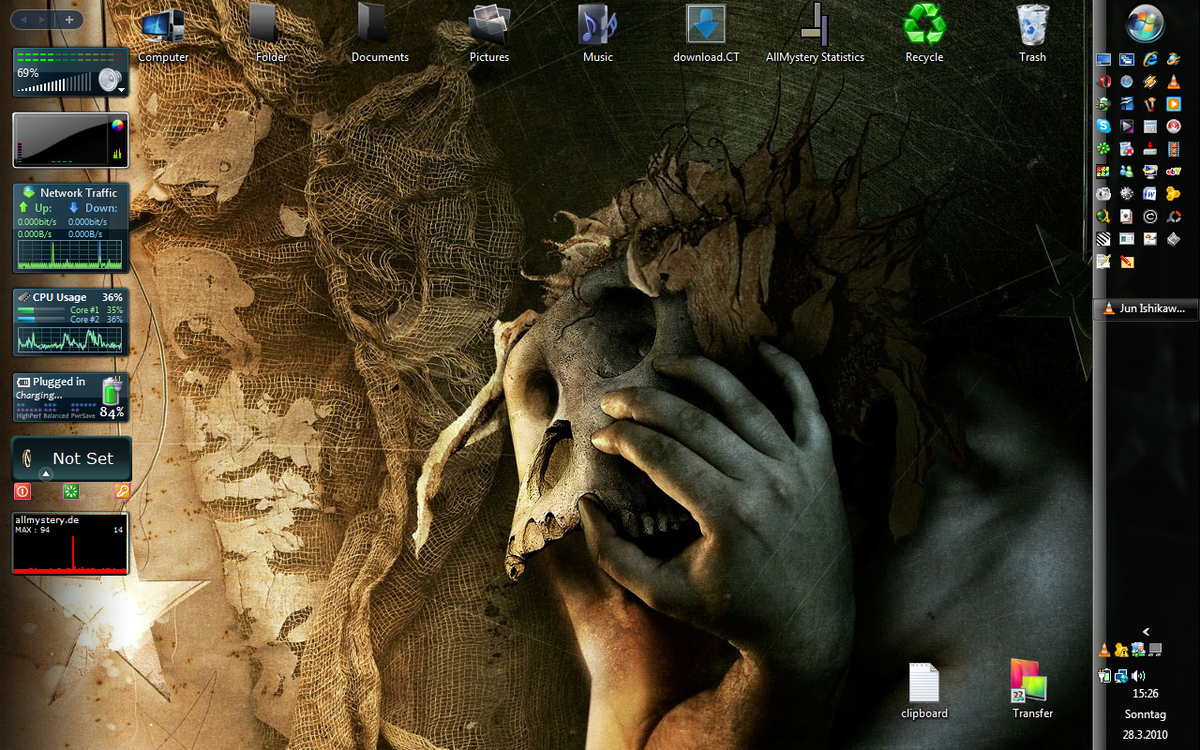Image resolution: width=1200 pixels, height=750 pixels.
Task: Expand the Not Set gadget up arrow
Action: [45, 473]
